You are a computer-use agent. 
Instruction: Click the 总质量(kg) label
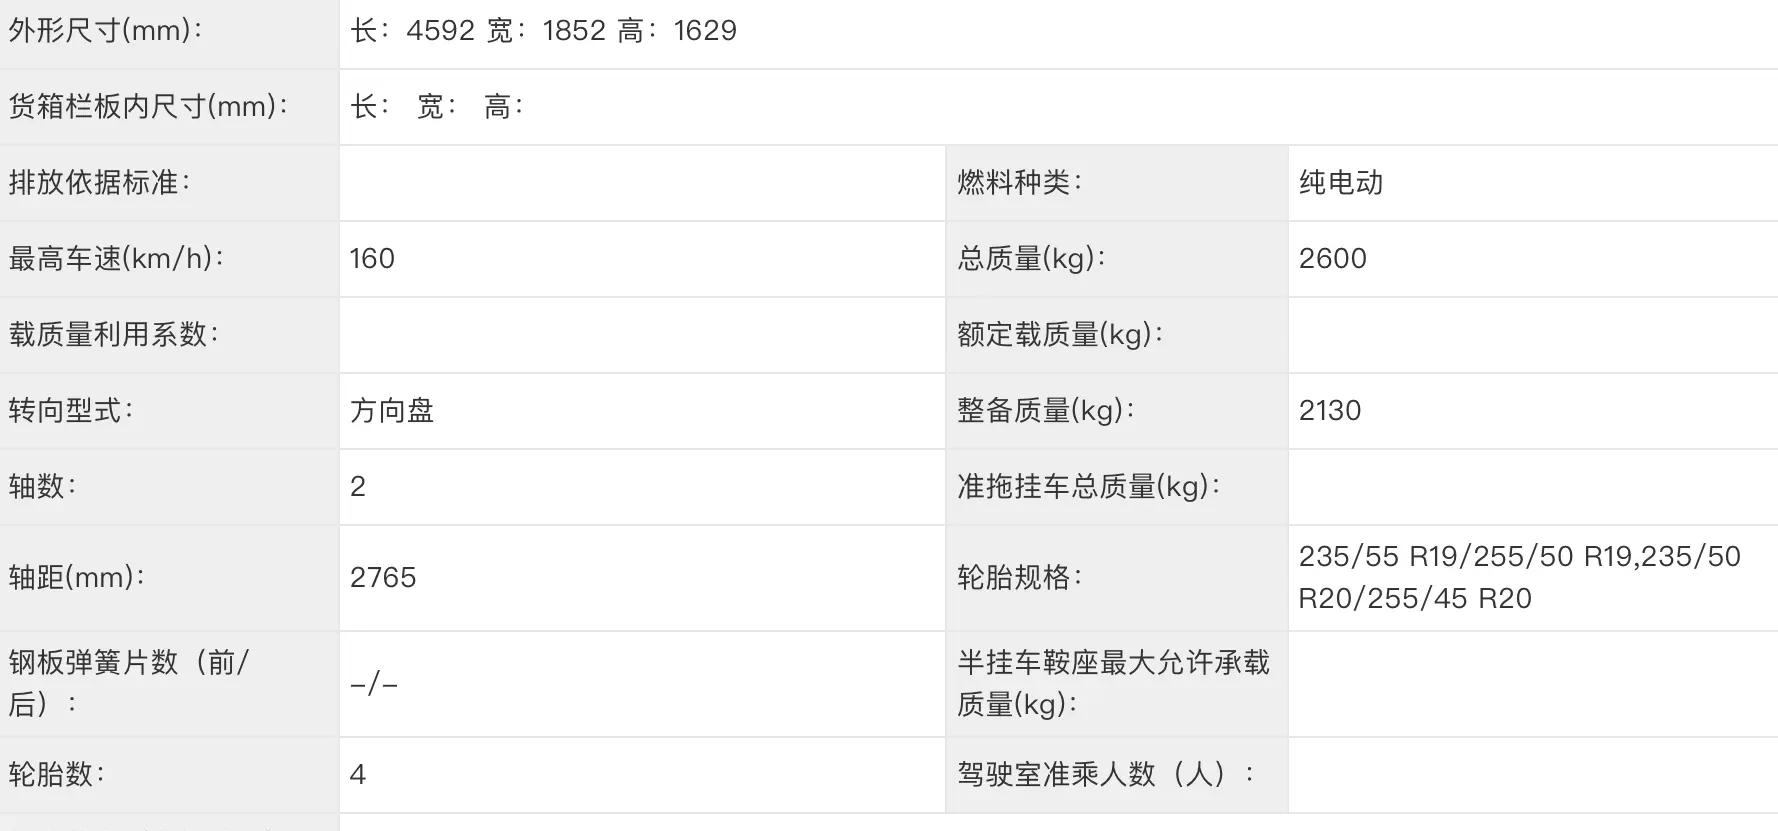coord(1031,259)
